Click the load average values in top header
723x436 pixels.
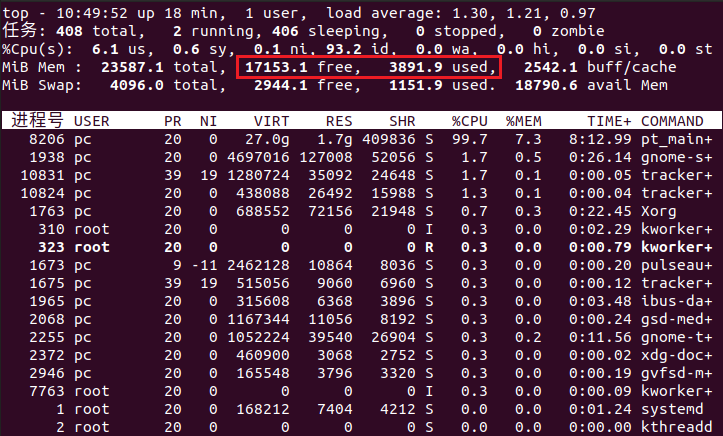[x=524, y=13]
